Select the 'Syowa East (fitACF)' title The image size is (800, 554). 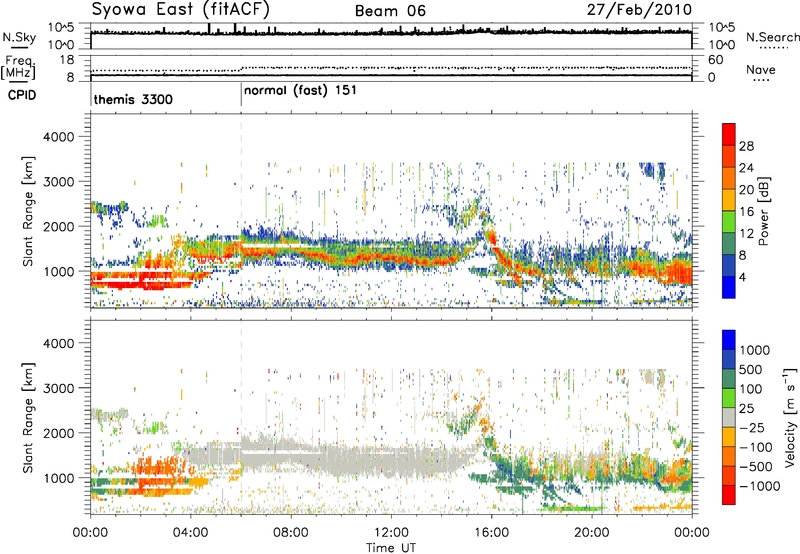coord(181,10)
